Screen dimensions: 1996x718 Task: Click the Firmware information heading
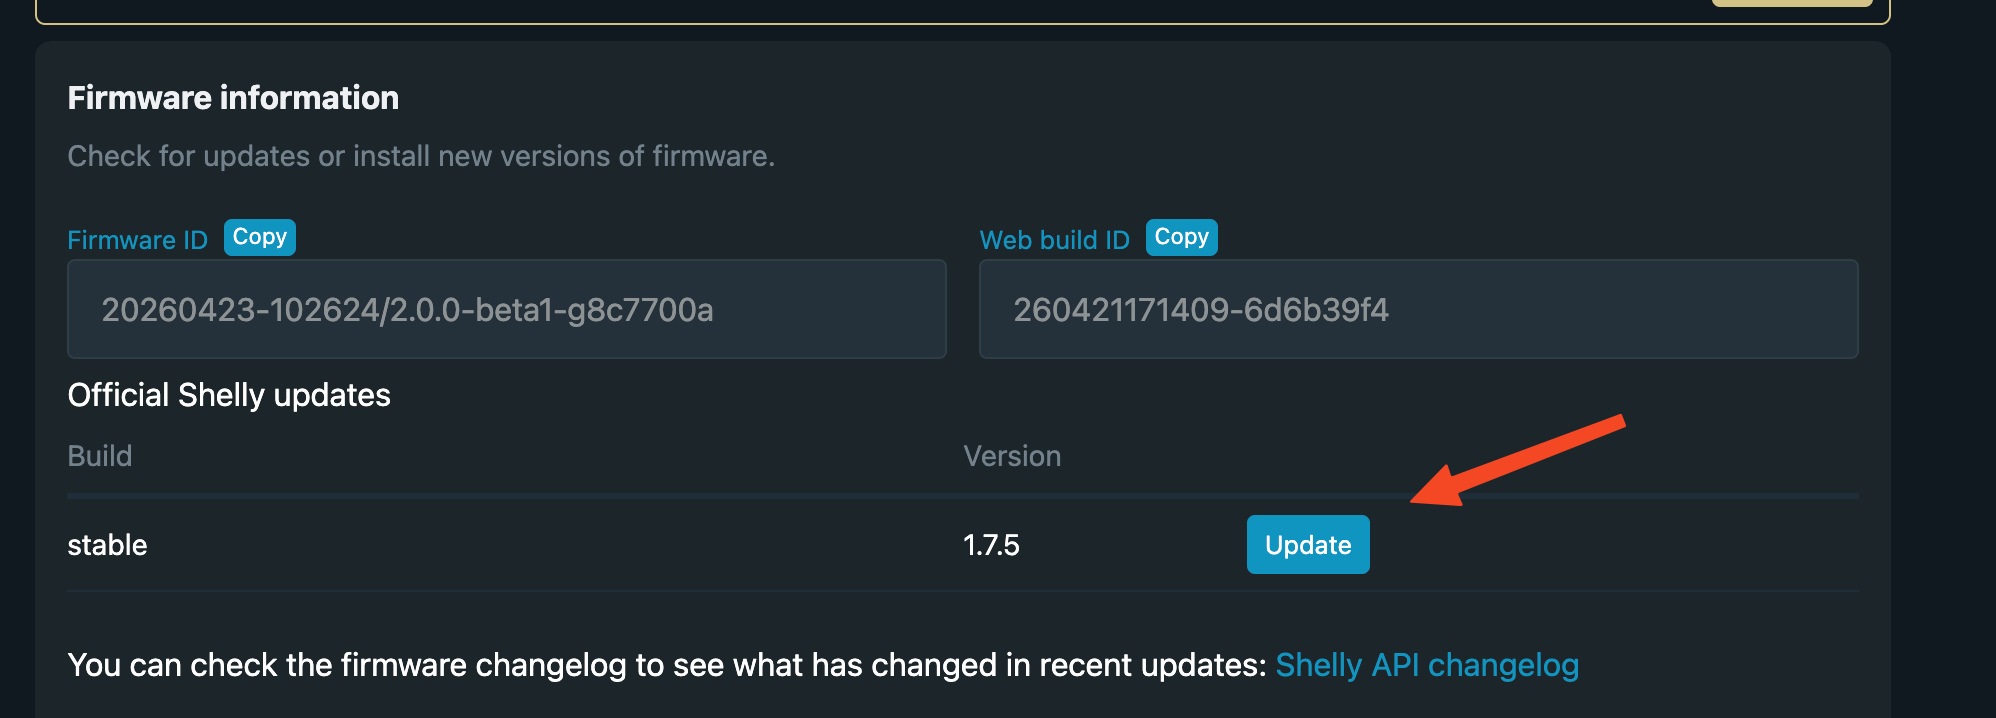coord(233,98)
